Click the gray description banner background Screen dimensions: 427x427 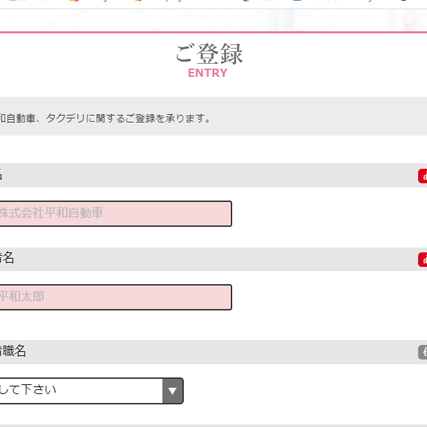click(x=213, y=116)
